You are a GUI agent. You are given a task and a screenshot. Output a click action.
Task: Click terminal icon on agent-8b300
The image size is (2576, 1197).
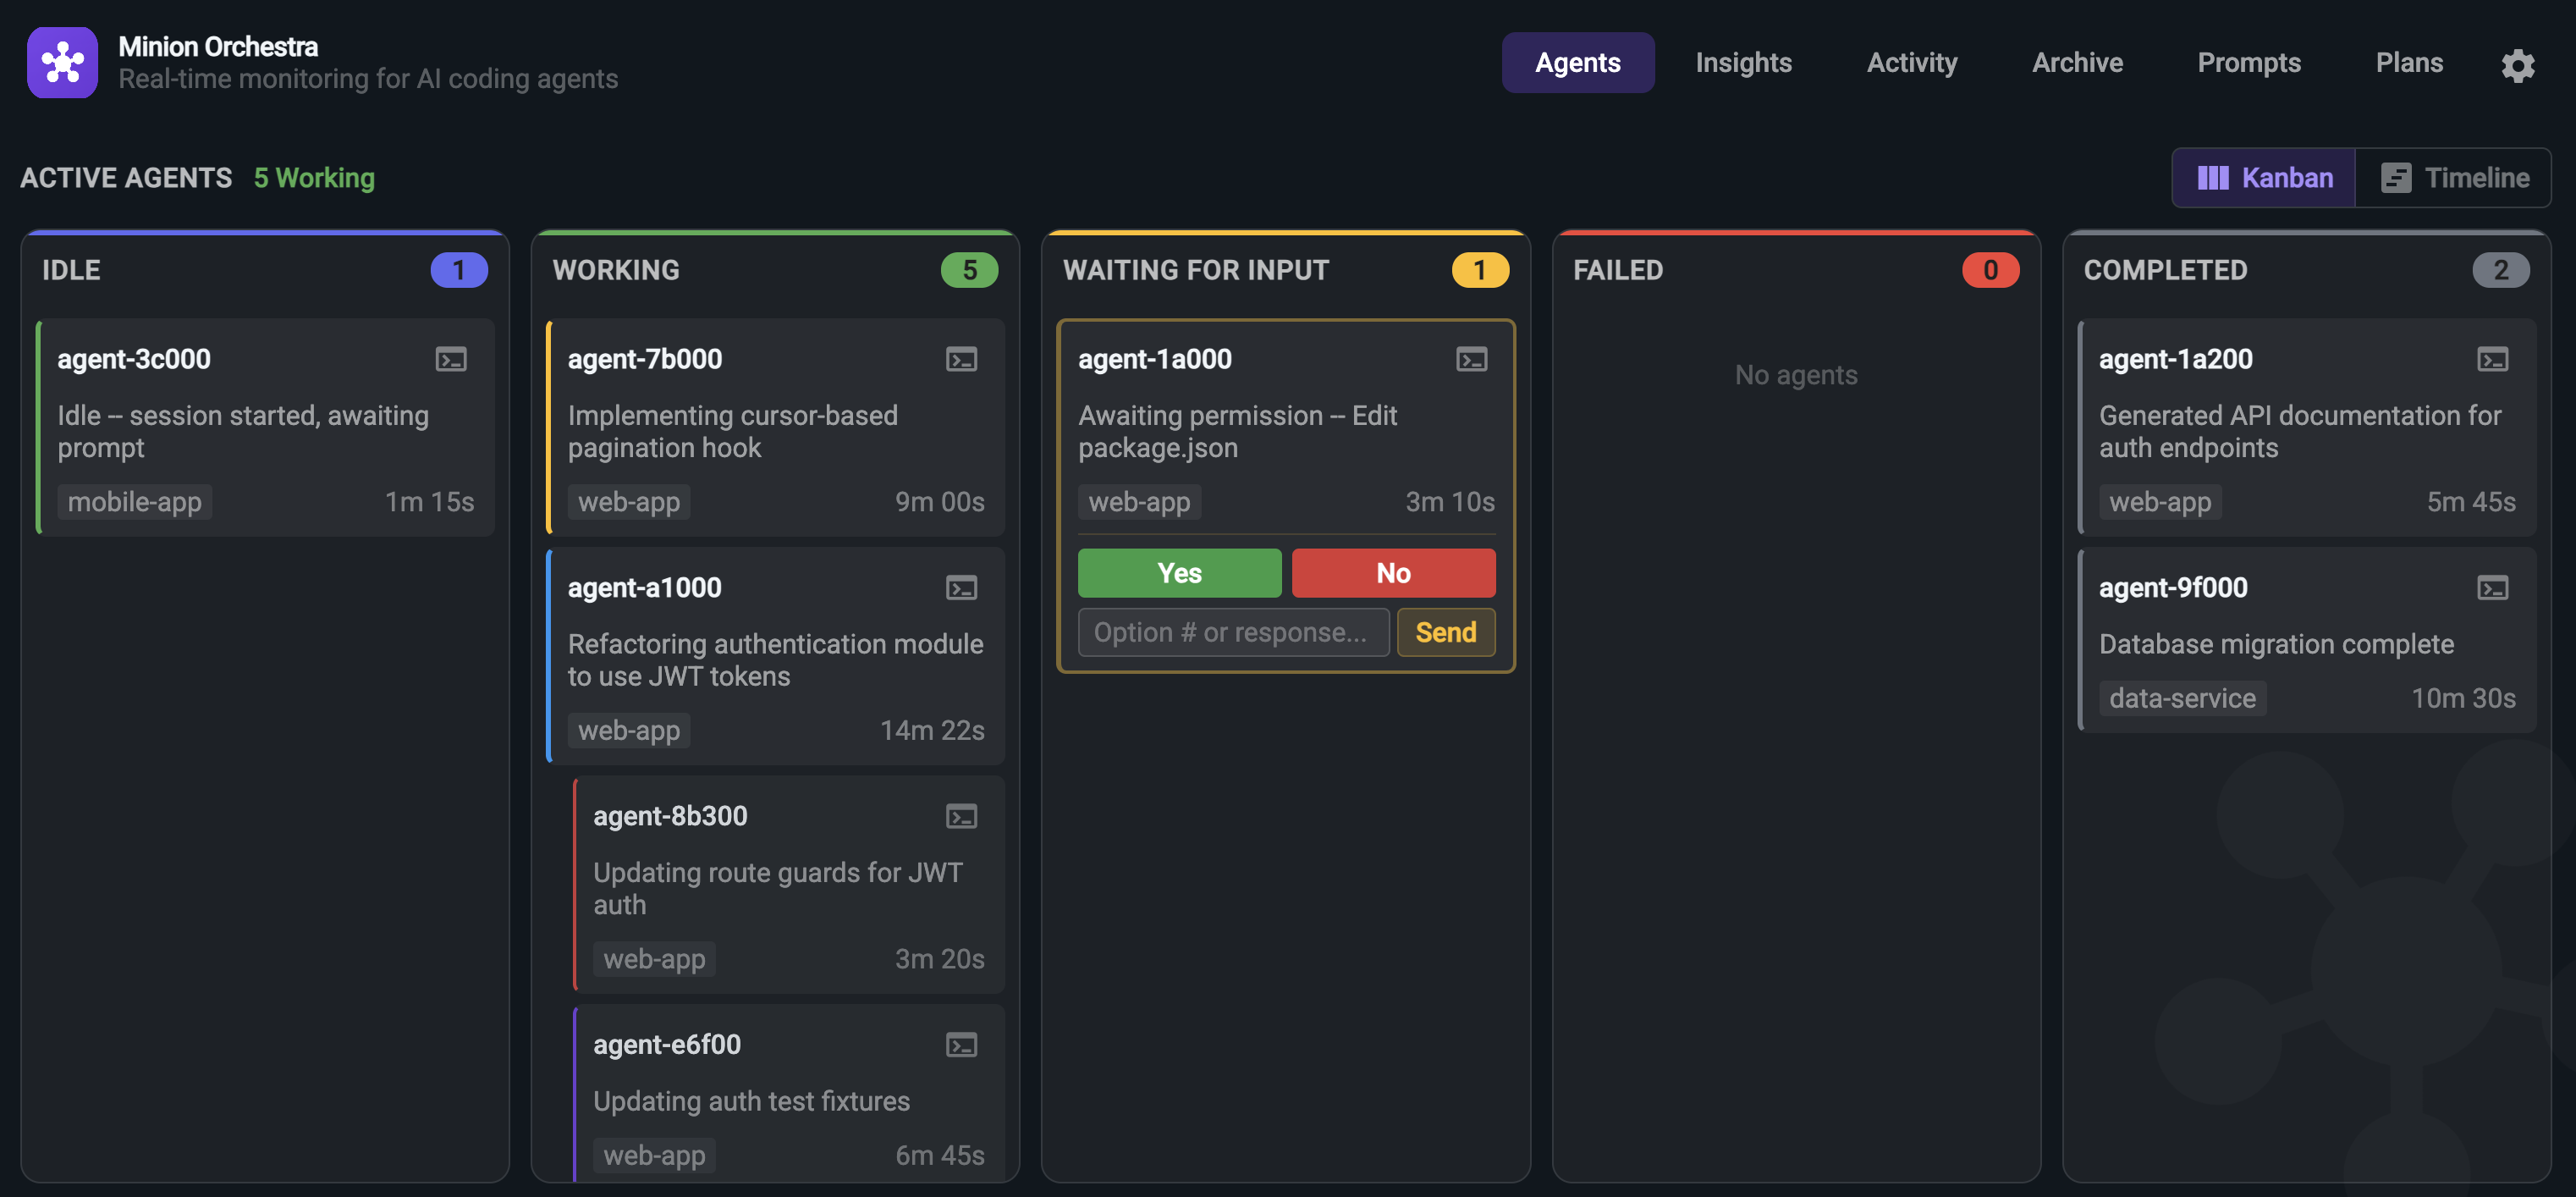pyautogui.click(x=961, y=816)
